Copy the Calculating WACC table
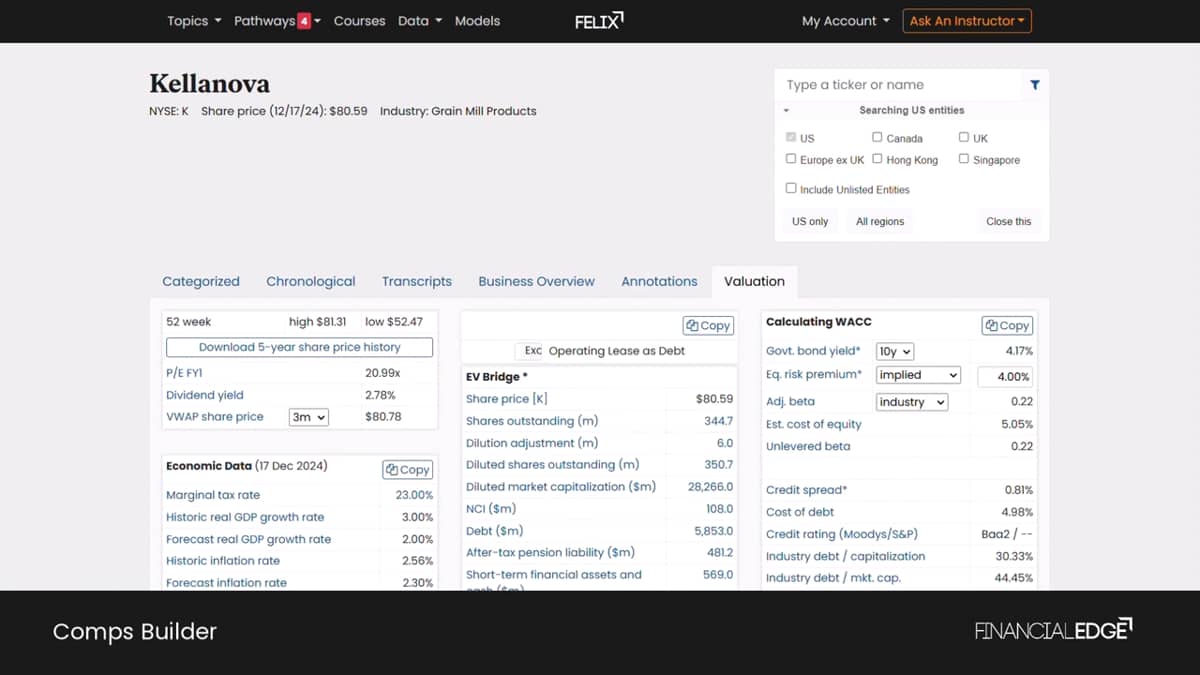This screenshot has width=1200, height=675. tap(1008, 325)
